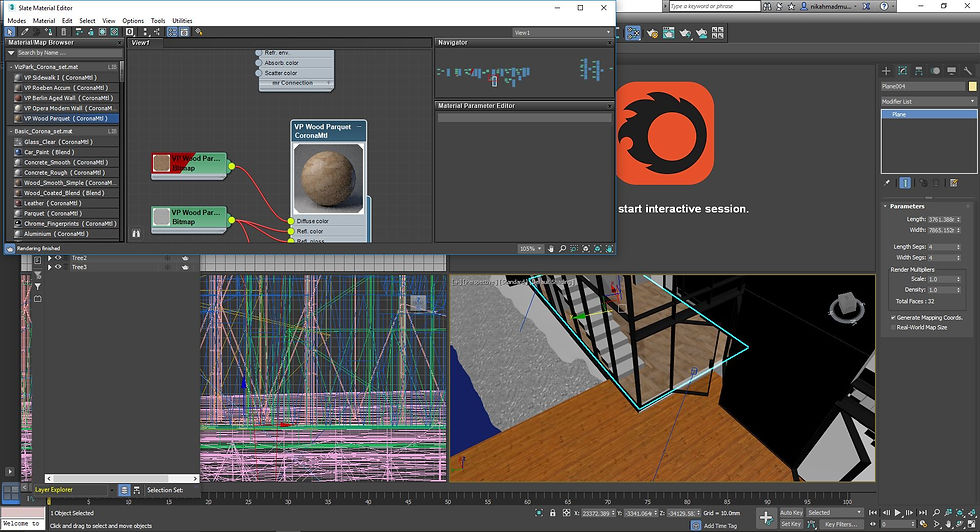Open Configure Modifier Sets icon
Image resolution: width=980 pixels, height=532 pixels.
click(x=954, y=183)
